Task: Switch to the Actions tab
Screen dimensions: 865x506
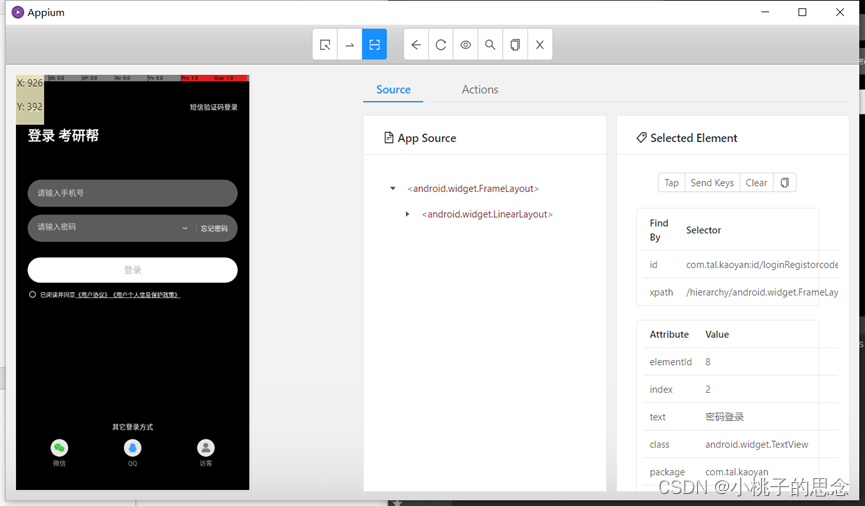Action: point(480,89)
